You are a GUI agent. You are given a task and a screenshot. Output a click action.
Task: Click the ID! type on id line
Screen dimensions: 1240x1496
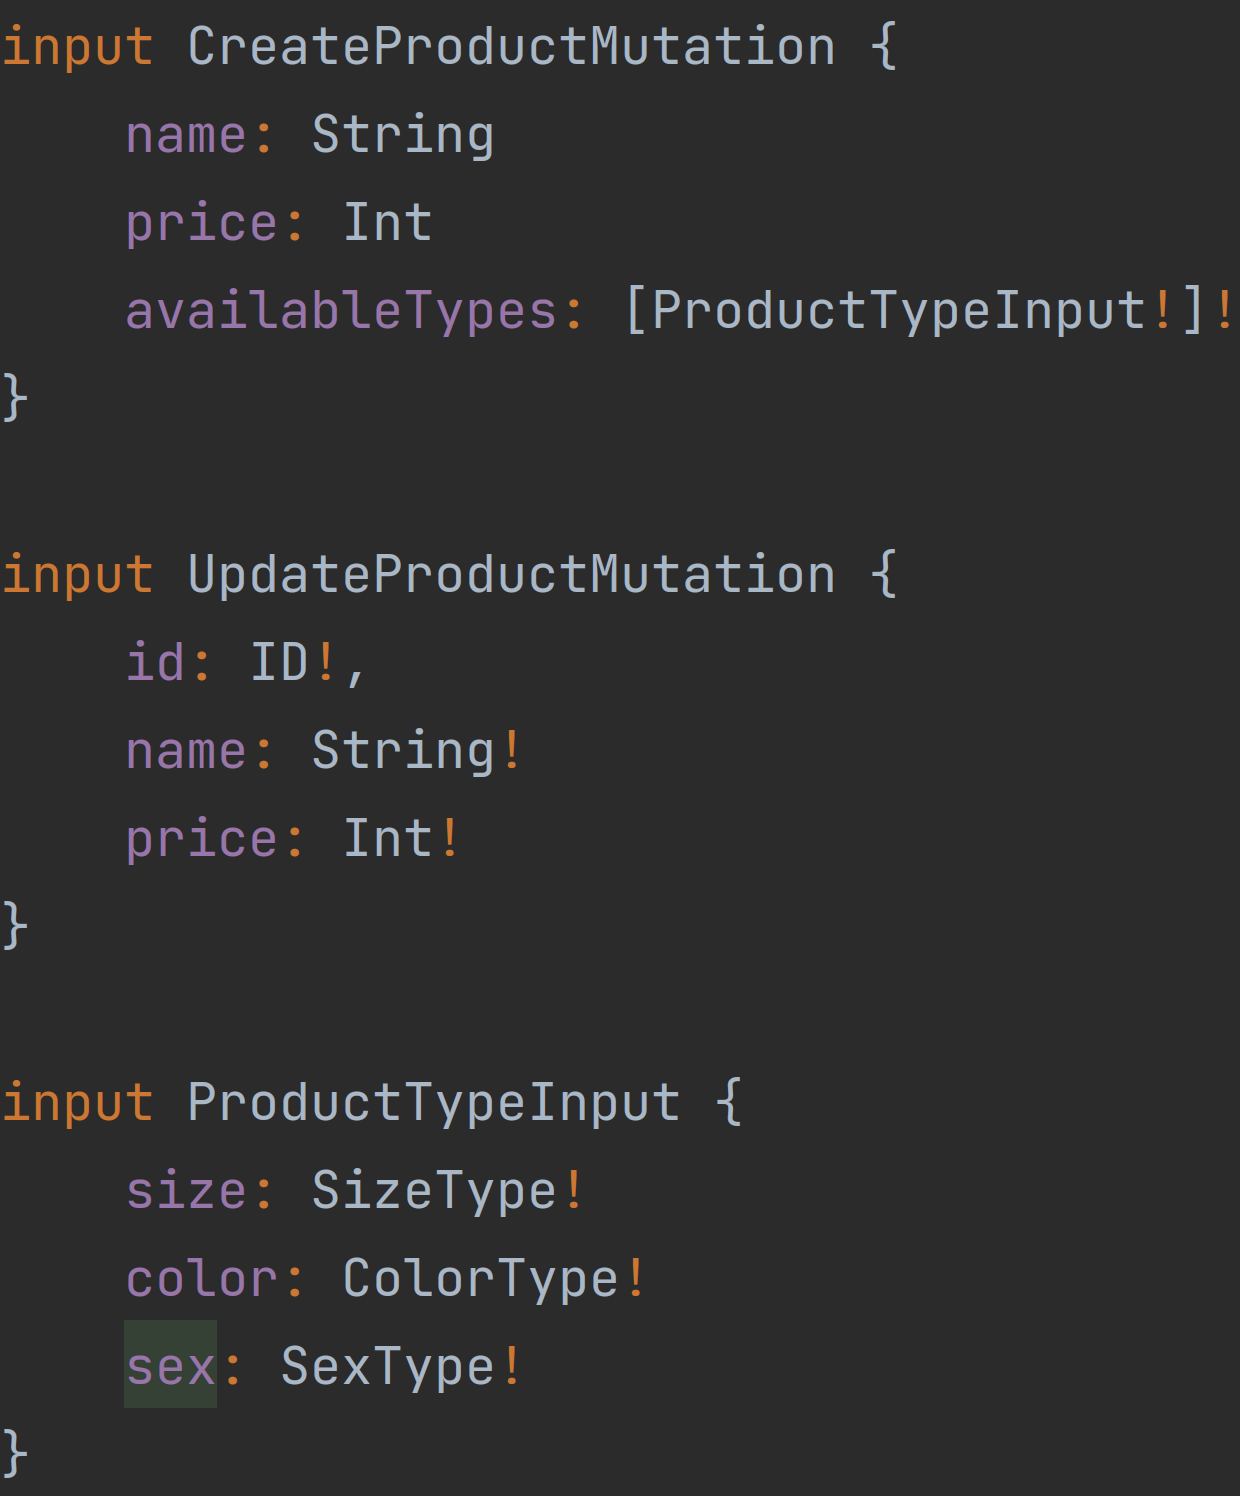click(x=293, y=663)
